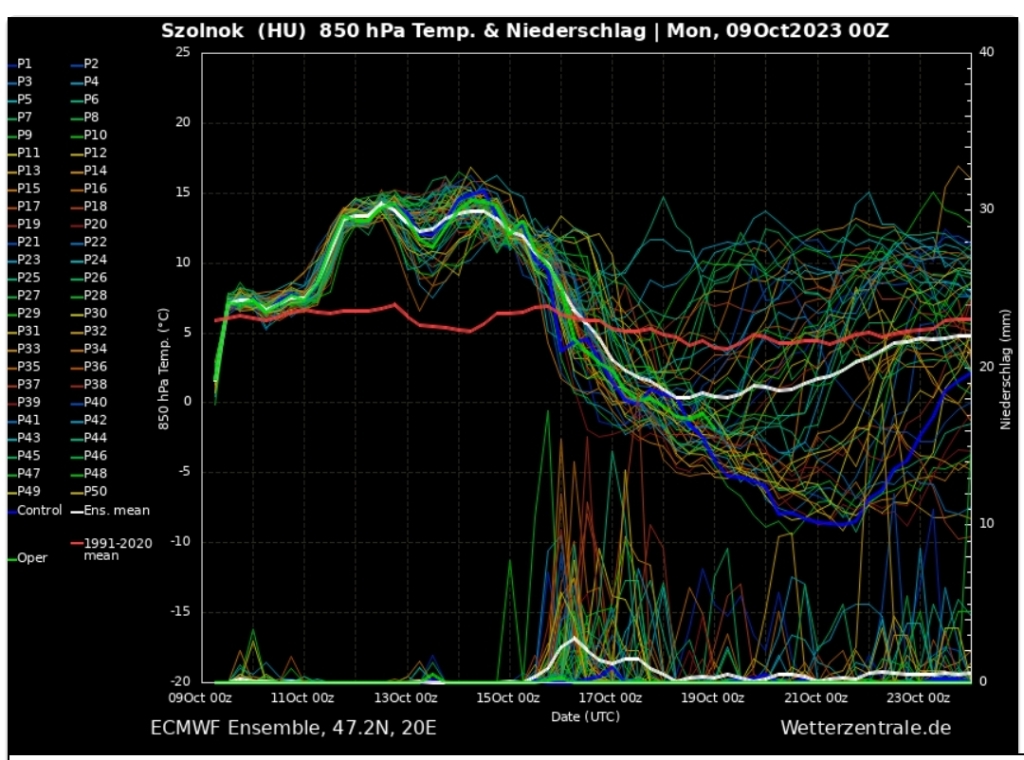Screen dimensions: 1024x760
Task: Select the P26 legend entry
Action: tap(95, 277)
